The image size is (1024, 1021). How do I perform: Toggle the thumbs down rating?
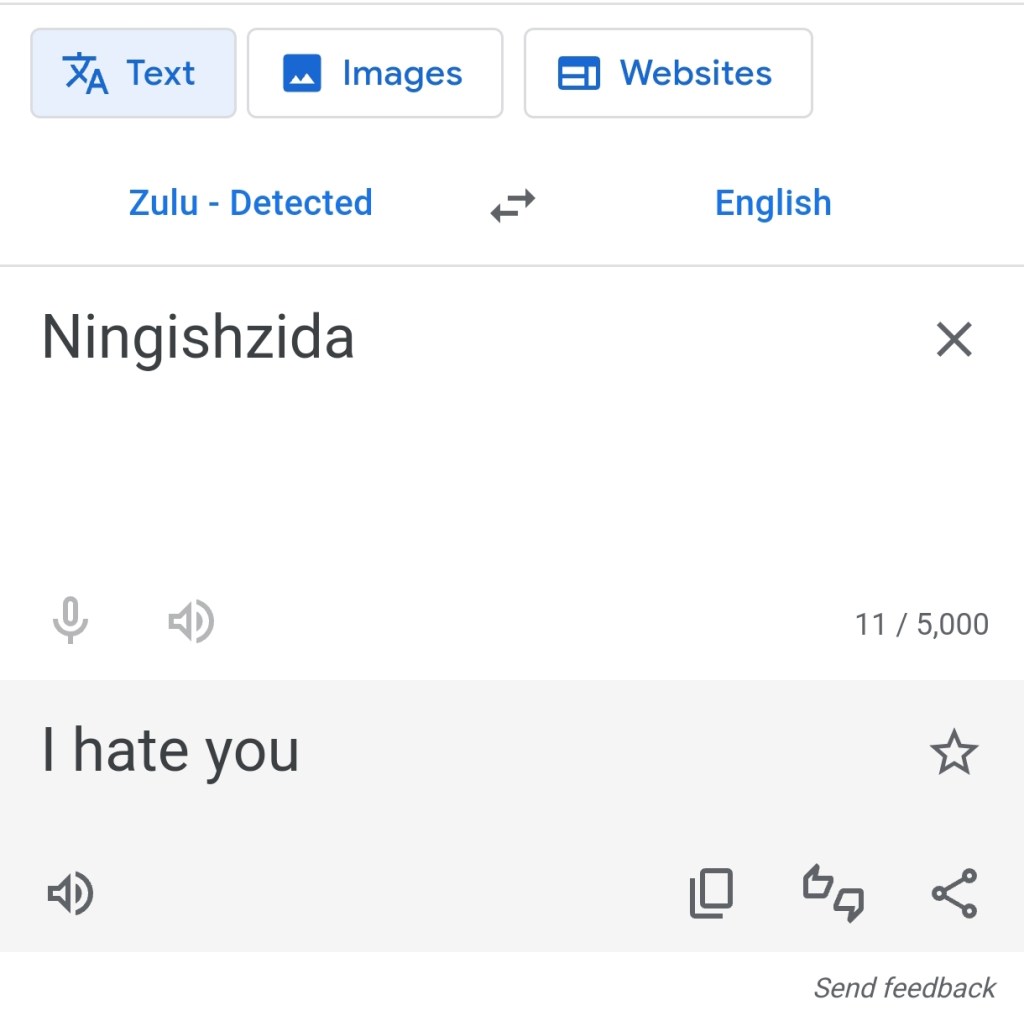click(x=850, y=902)
